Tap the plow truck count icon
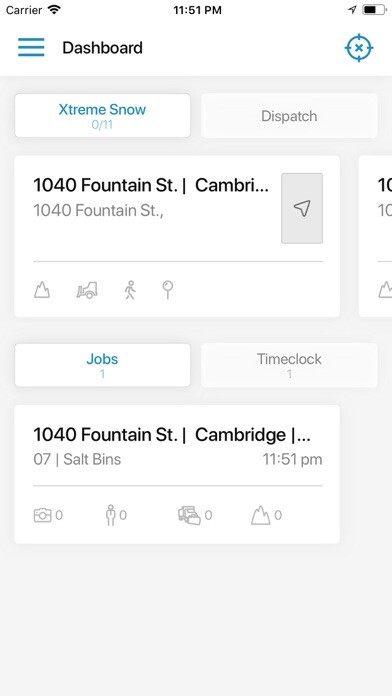This screenshot has width=392, height=696. pos(195,515)
